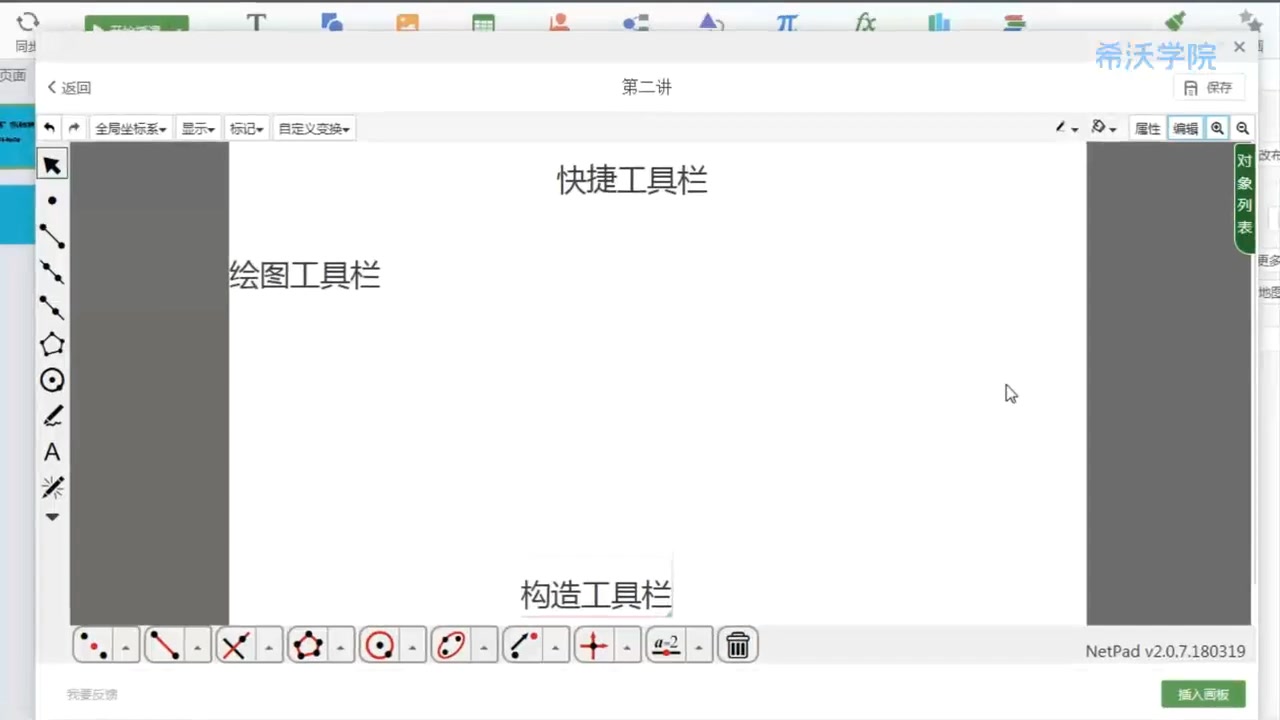Click the 插入画板 green button

(x=1203, y=694)
